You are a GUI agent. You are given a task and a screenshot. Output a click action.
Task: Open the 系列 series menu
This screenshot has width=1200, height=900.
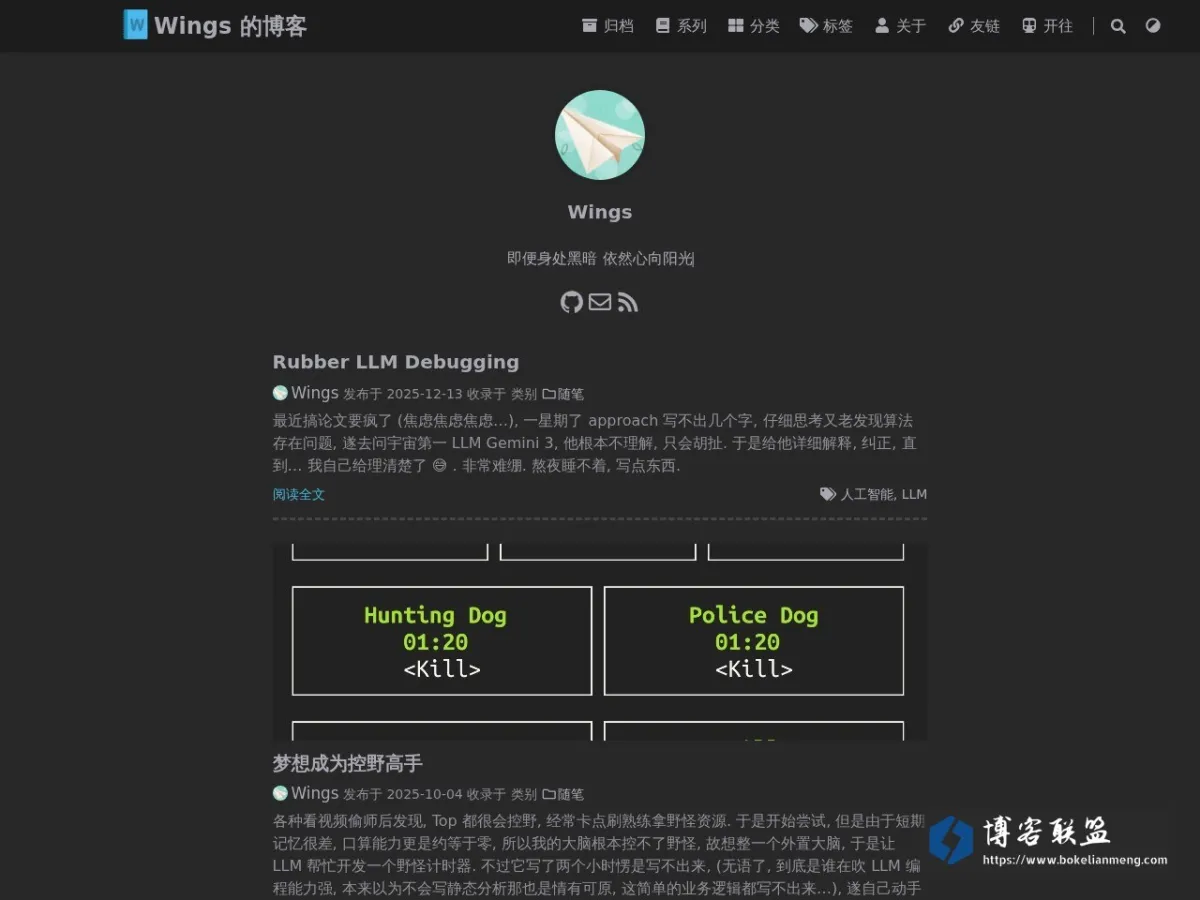tap(681, 26)
